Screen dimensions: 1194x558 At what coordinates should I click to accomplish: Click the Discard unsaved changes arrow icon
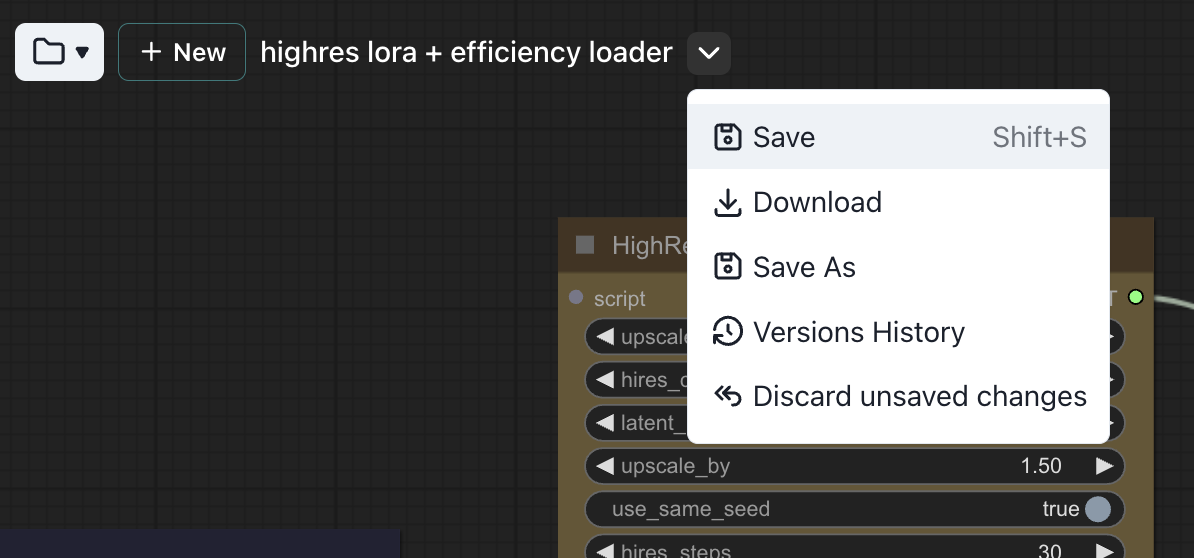(x=727, y=397)
